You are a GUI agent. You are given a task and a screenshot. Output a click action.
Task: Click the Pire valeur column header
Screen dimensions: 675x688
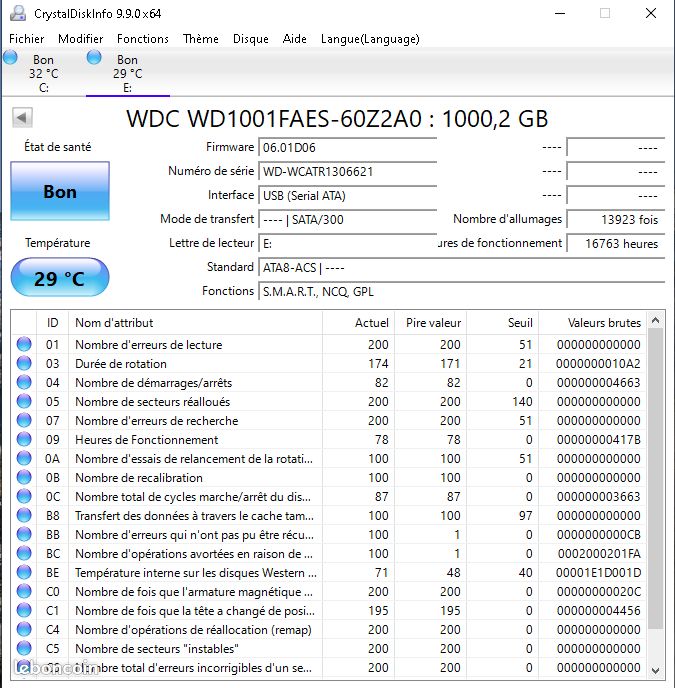click(431, 323)
